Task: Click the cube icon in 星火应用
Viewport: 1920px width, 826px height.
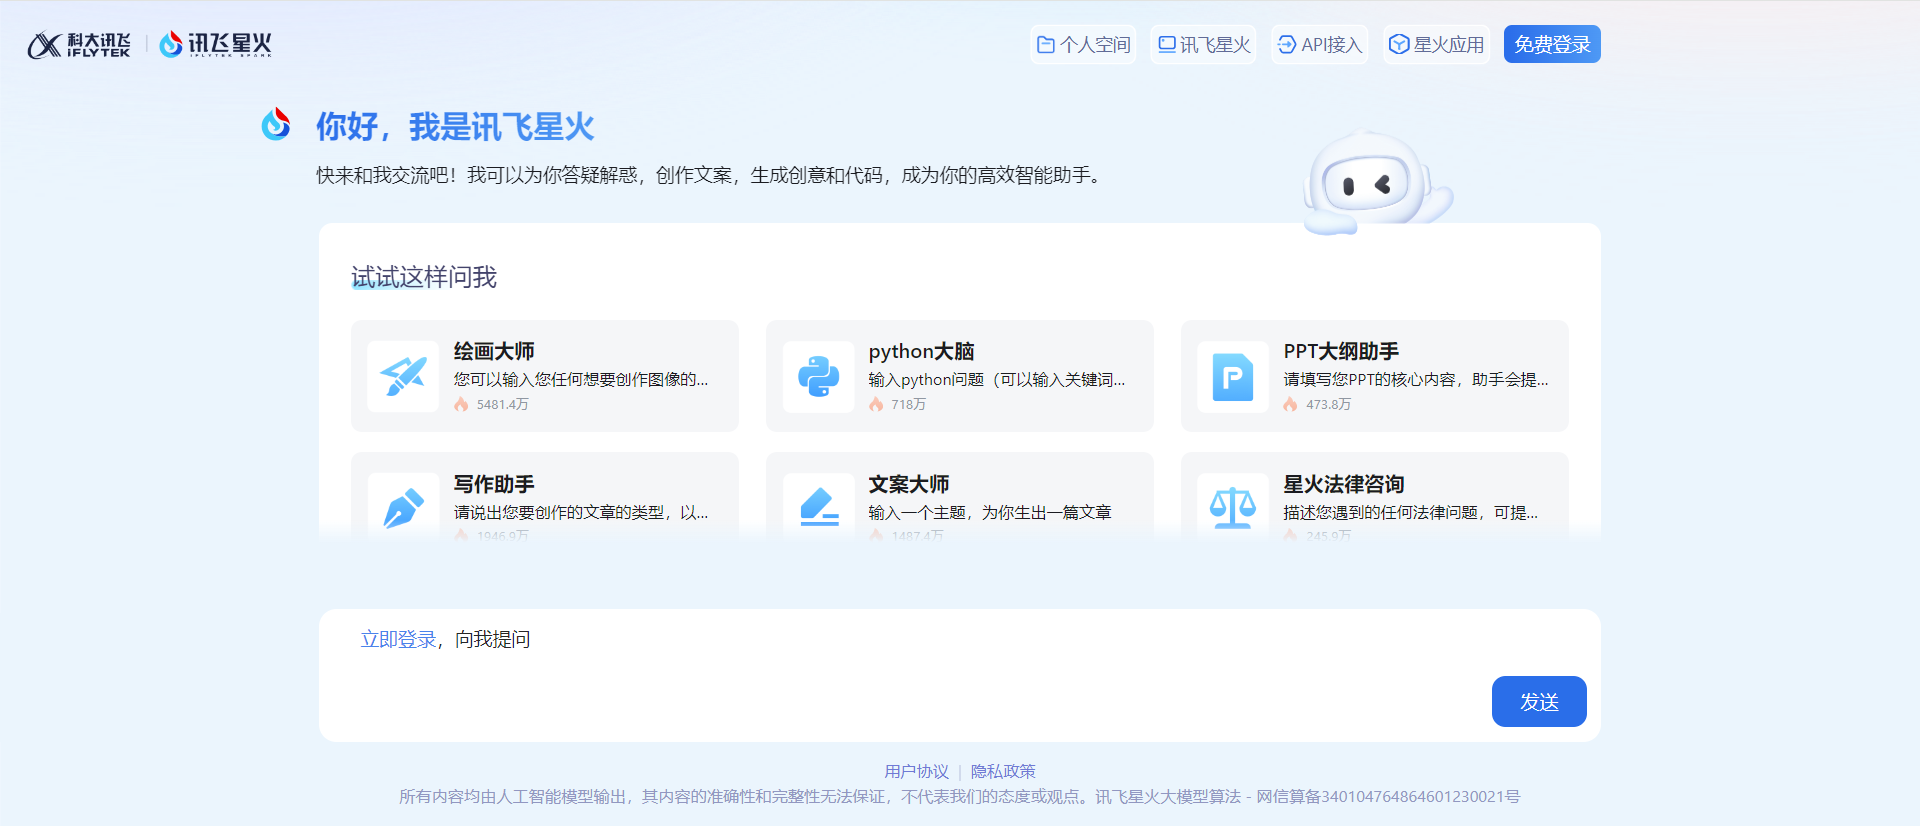Action: pyautogui.click(x=1400, y=44)
